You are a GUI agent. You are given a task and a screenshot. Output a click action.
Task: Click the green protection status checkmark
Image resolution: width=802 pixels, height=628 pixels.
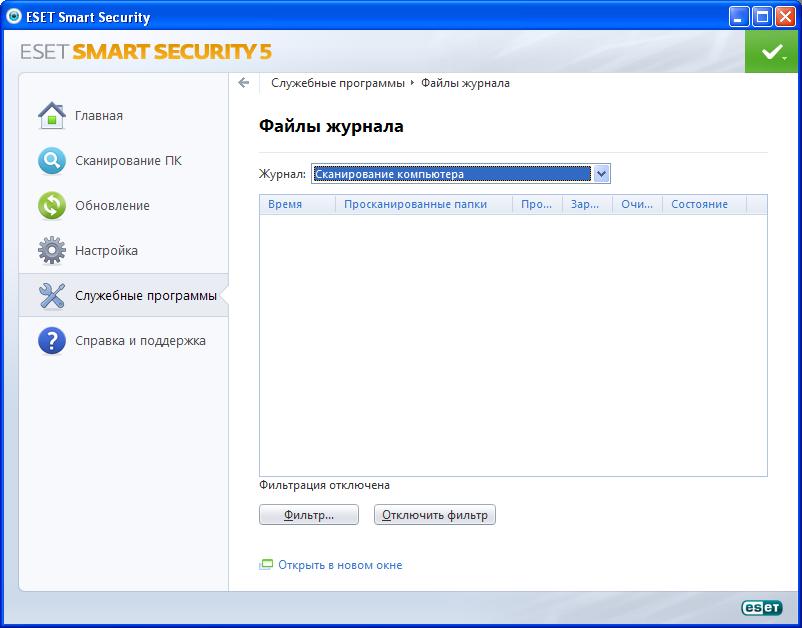pyautogui.click(x=773, y=52)
